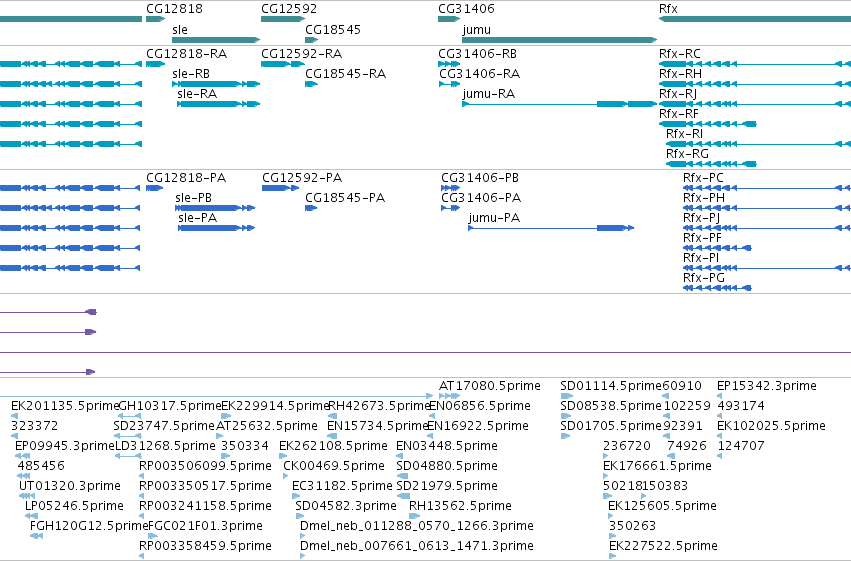The width and height of the screenshot is (851, 561).
Task: Open EST entry 323372
Action: [x=34, y=426]
